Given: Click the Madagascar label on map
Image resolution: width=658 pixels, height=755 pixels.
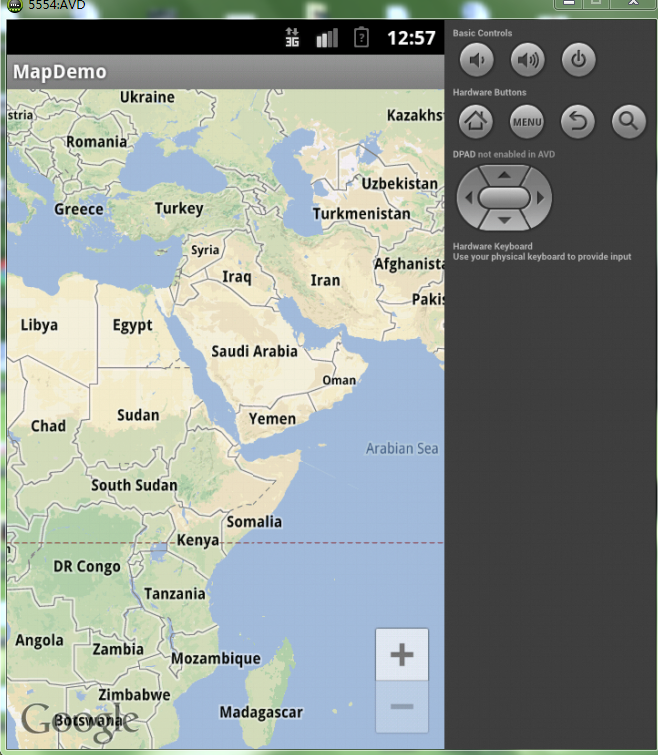Looking at the screenshot, I should pyautogui.click(x=261, y=712).
